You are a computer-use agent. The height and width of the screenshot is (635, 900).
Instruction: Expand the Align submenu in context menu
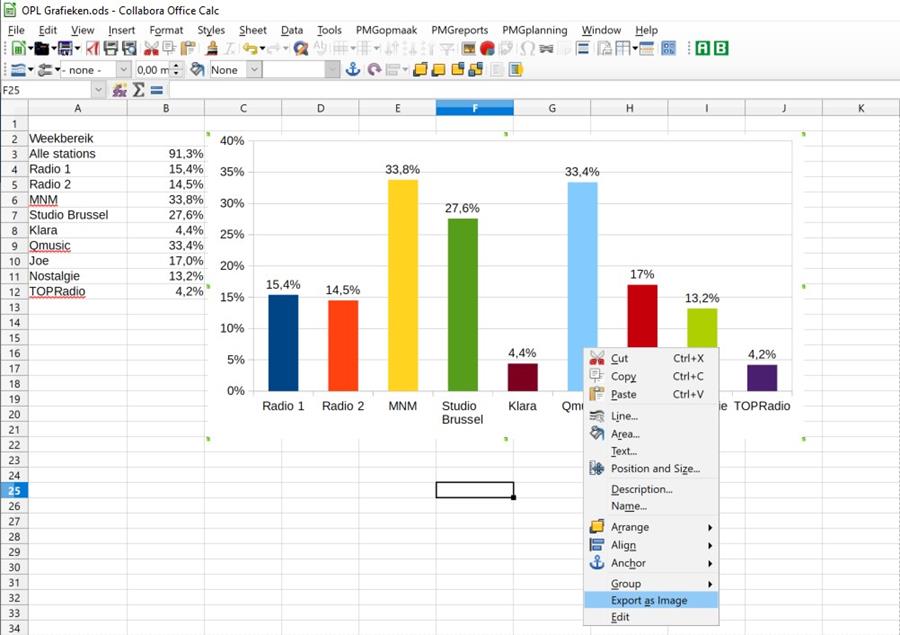pos(651,545)
